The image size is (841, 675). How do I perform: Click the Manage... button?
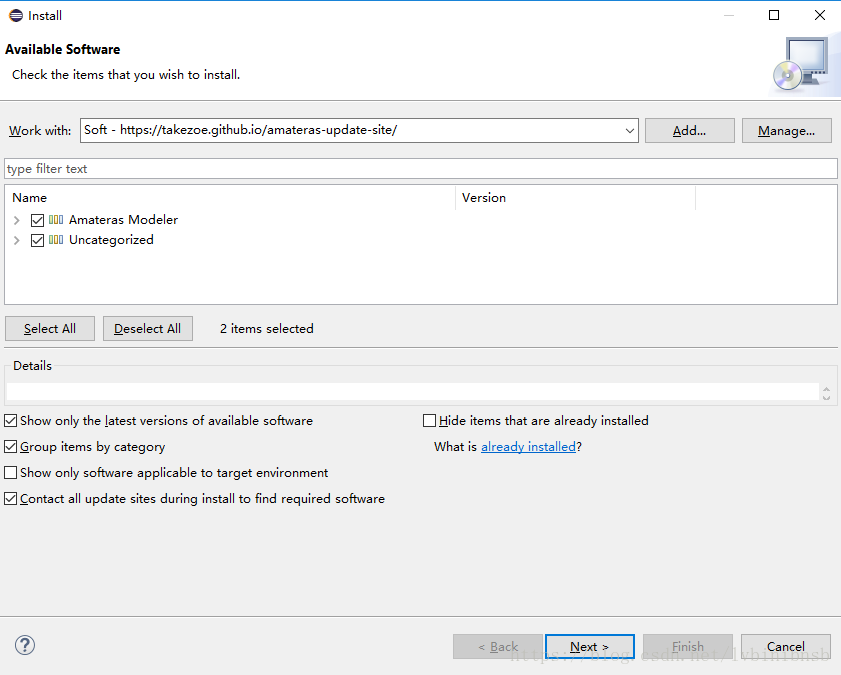[x=787, y=131]
